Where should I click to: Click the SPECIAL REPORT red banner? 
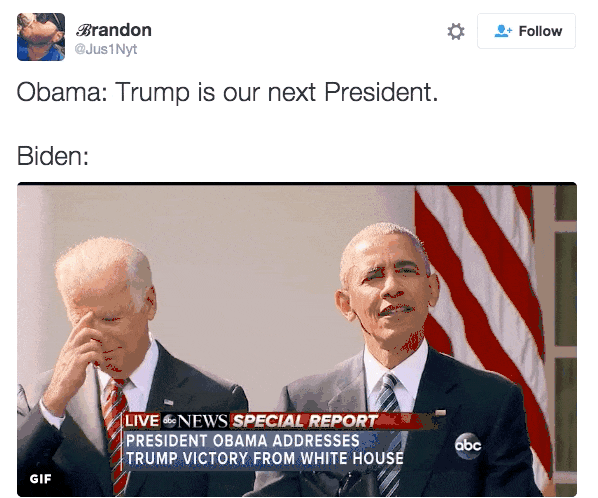[x=305, y=421]
